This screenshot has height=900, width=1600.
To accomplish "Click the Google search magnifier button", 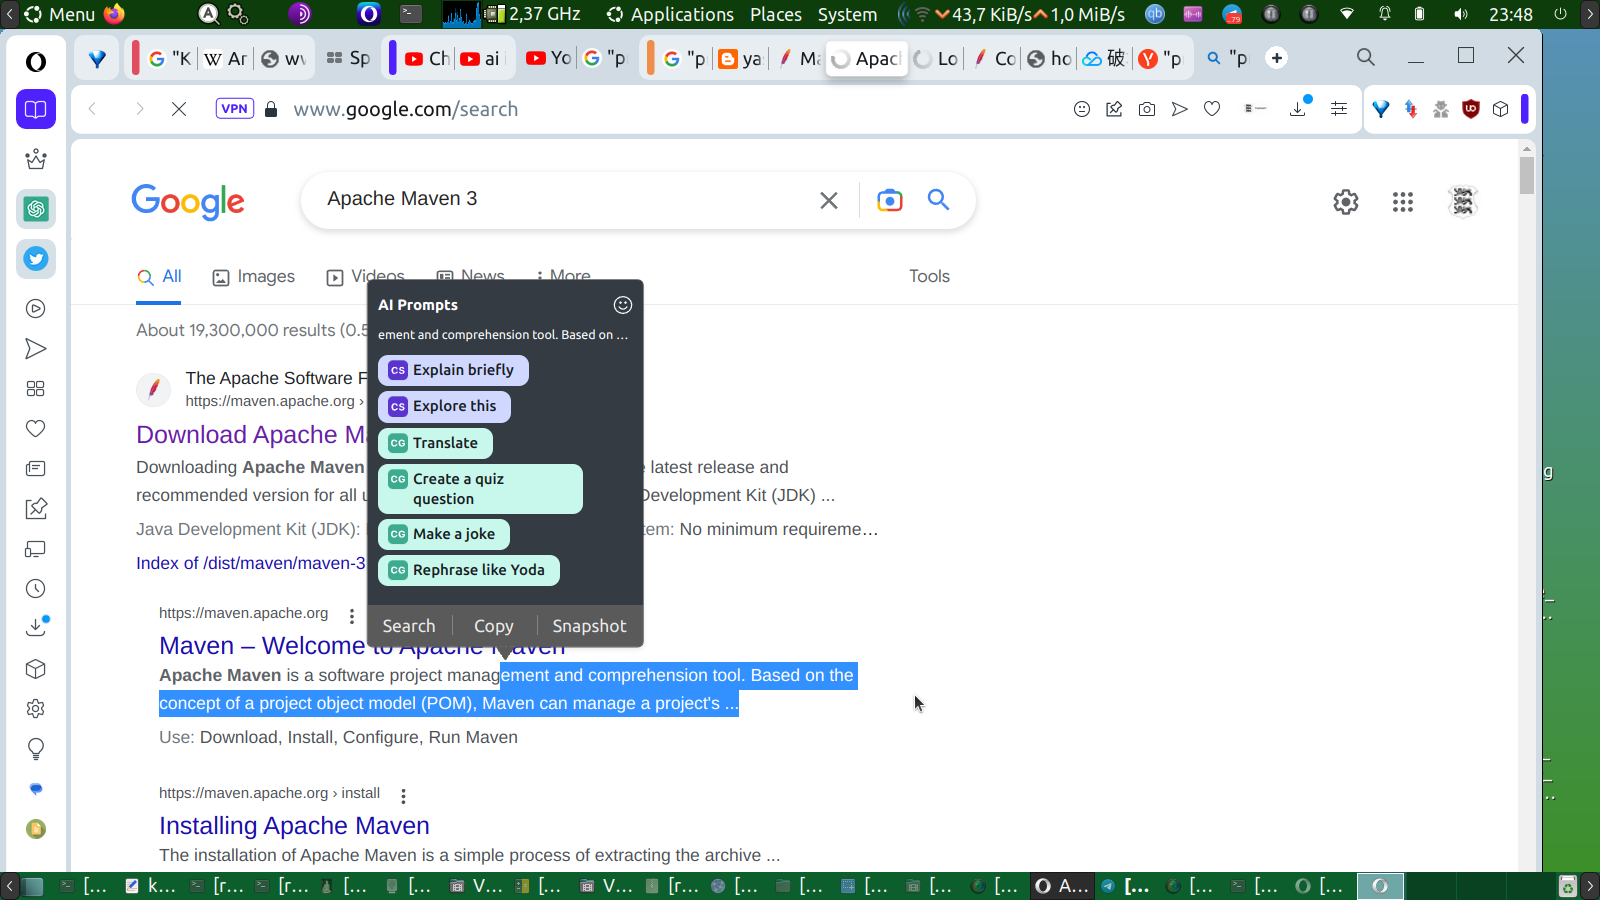I will pos(938,200).
